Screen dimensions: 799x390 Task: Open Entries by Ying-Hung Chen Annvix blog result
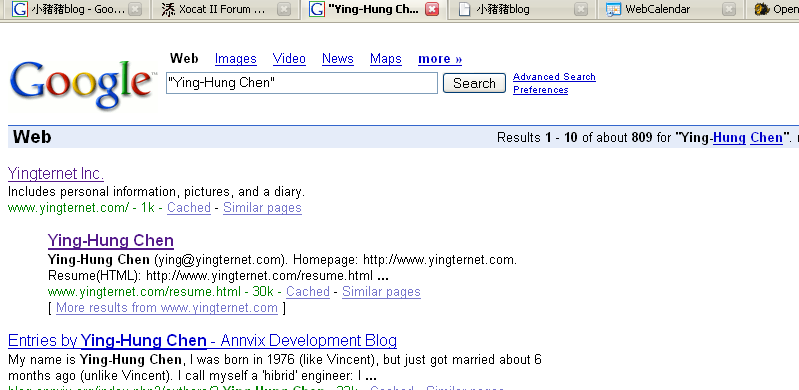(x=202, y=340)
